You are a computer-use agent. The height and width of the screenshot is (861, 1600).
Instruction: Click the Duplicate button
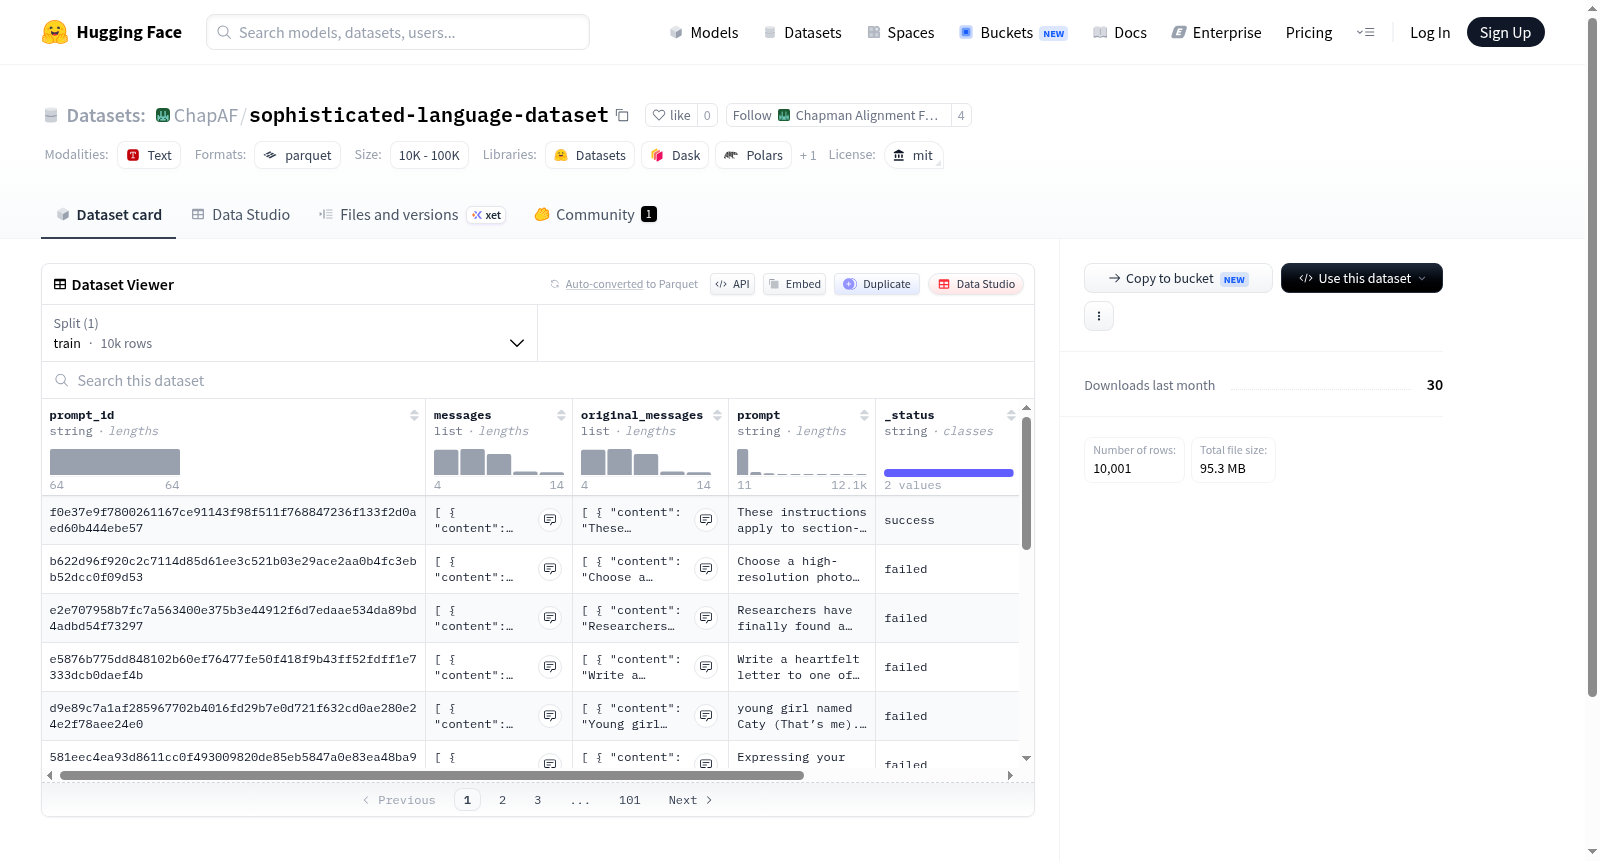pyautogui.click(x=877, y=284)
